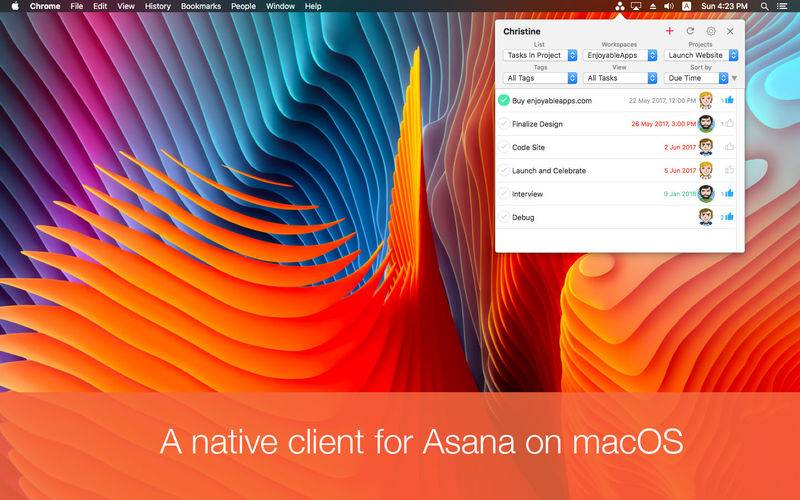This screenshot has width=800, height=500.
Task: Select the 'Debug' task name
Action: click(523, 217)
